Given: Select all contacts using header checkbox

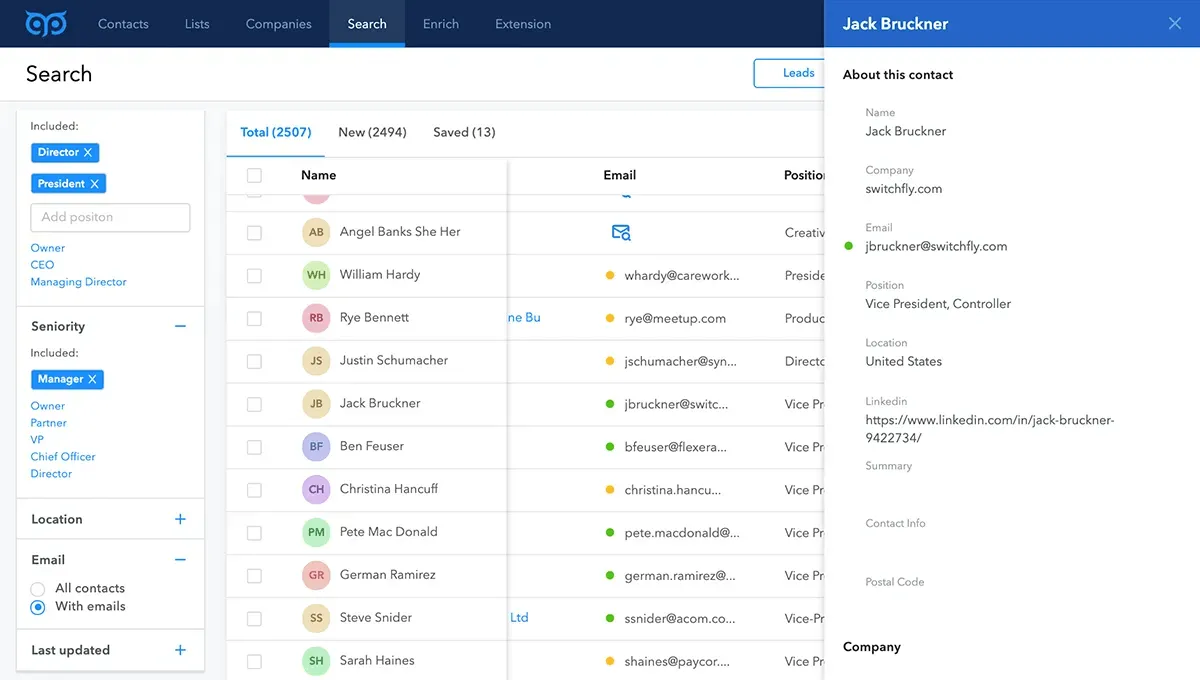Looking at the screenshot, I should tap(253, 174).
